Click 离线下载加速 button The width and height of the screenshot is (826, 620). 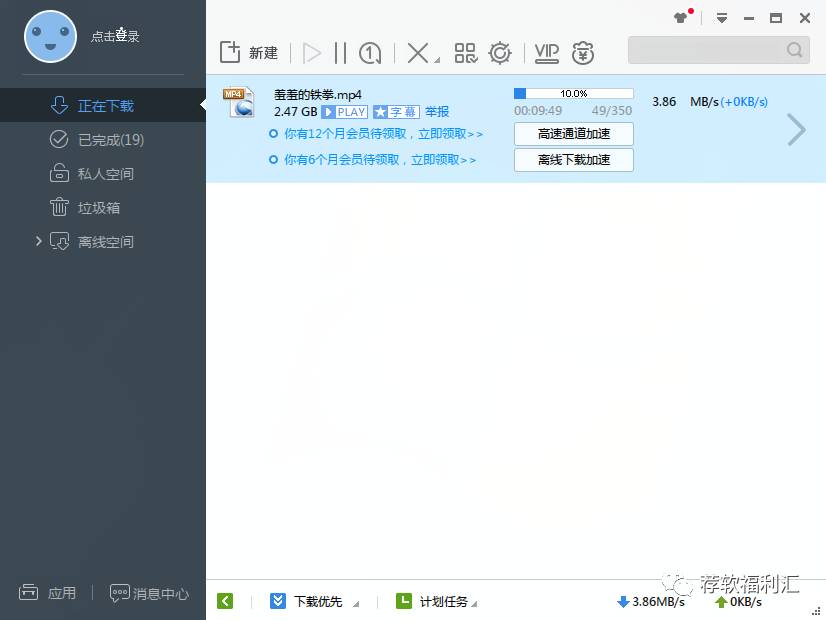pos(574,160)
